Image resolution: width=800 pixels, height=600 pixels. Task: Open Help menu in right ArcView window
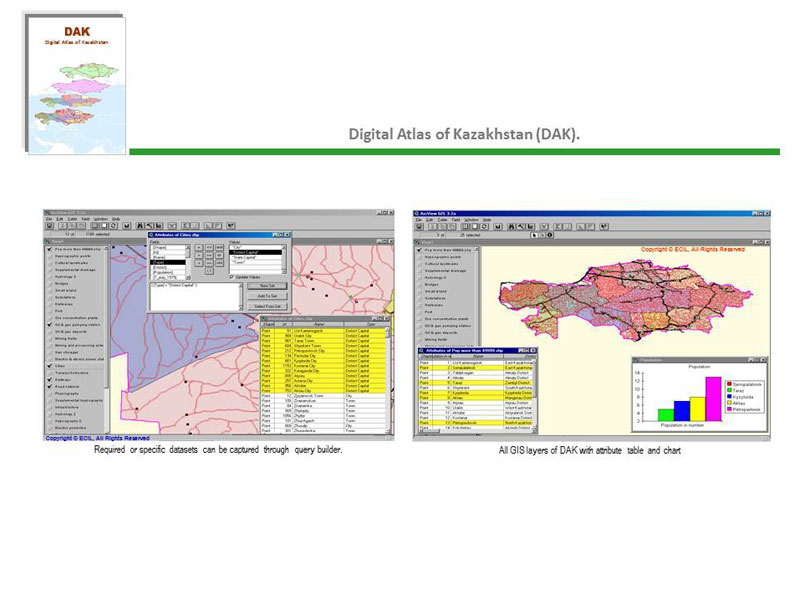487,220
